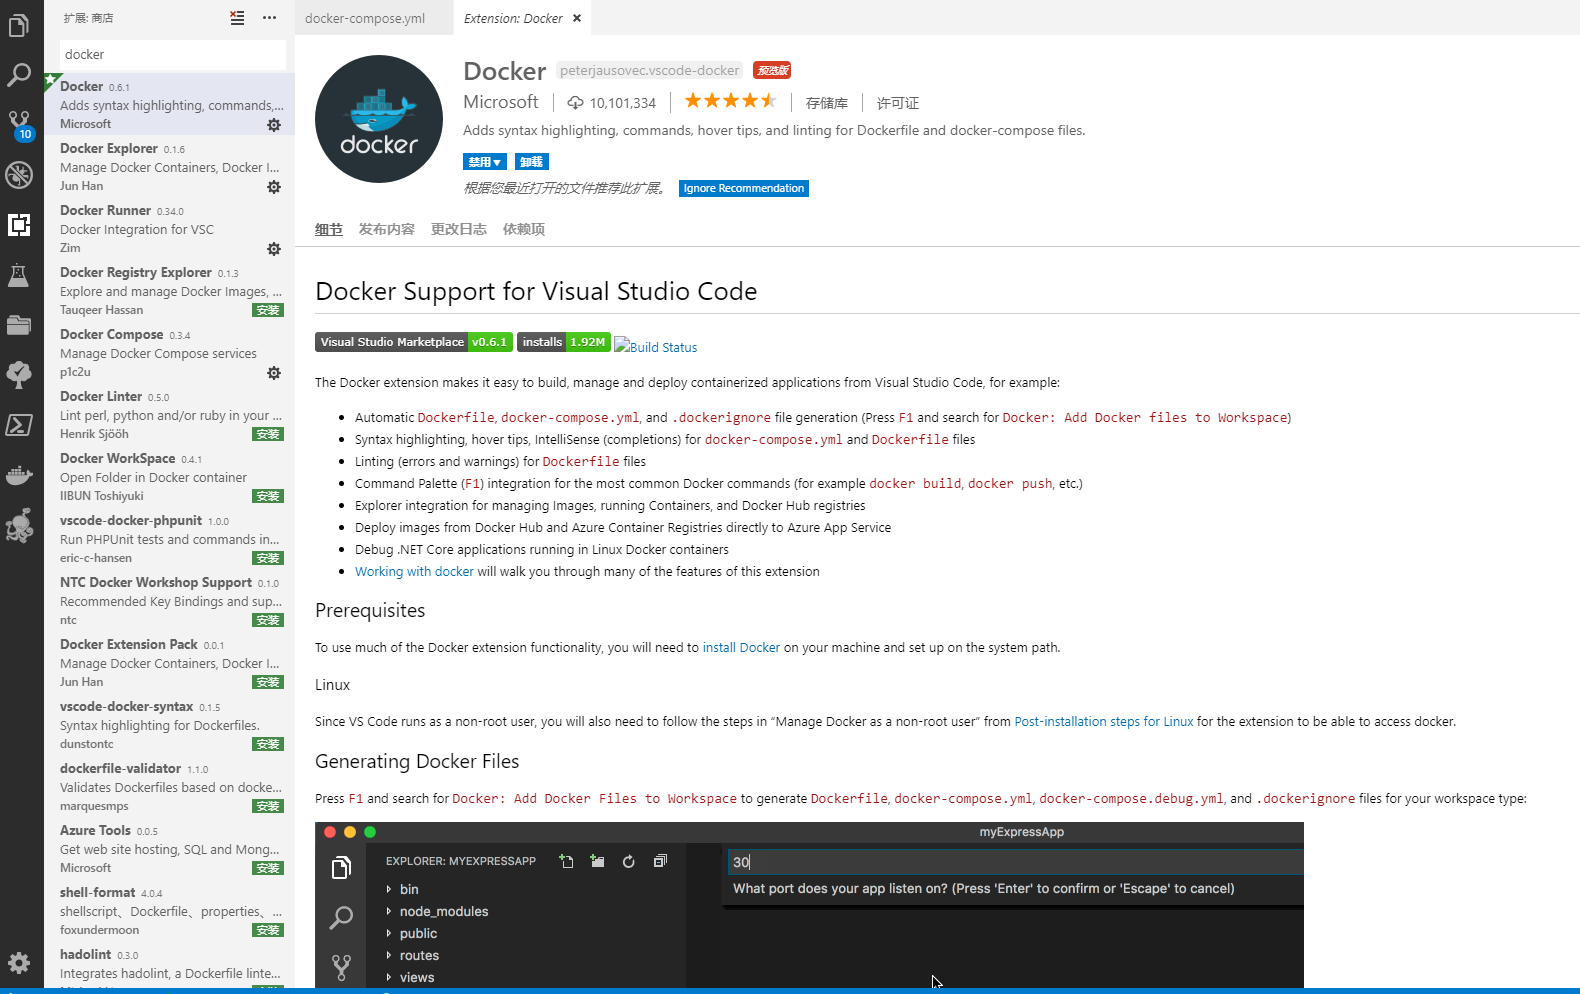The height and width of the screenshot is (994, 1580).
Task: Switch to the 依赖项 dependencies tab
Action: [x=524, y=230]
